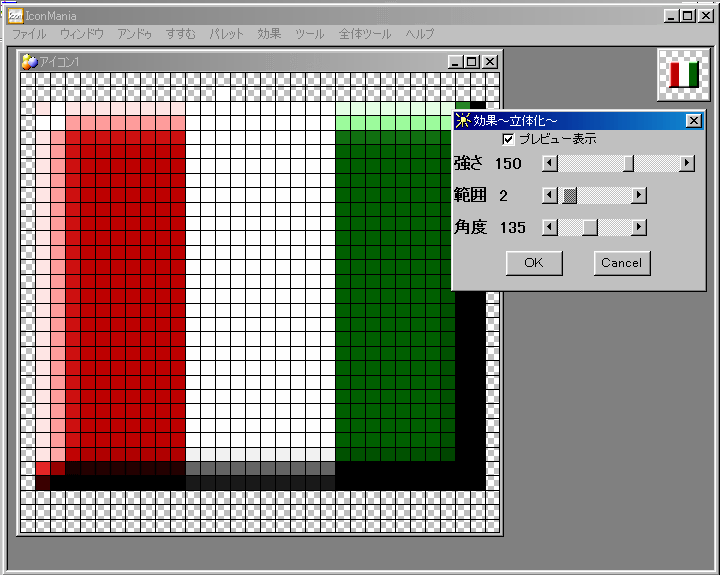Click the 角度 value 135
The width and height of the screenshot is (720, 575).
click(x=512, y=228)
